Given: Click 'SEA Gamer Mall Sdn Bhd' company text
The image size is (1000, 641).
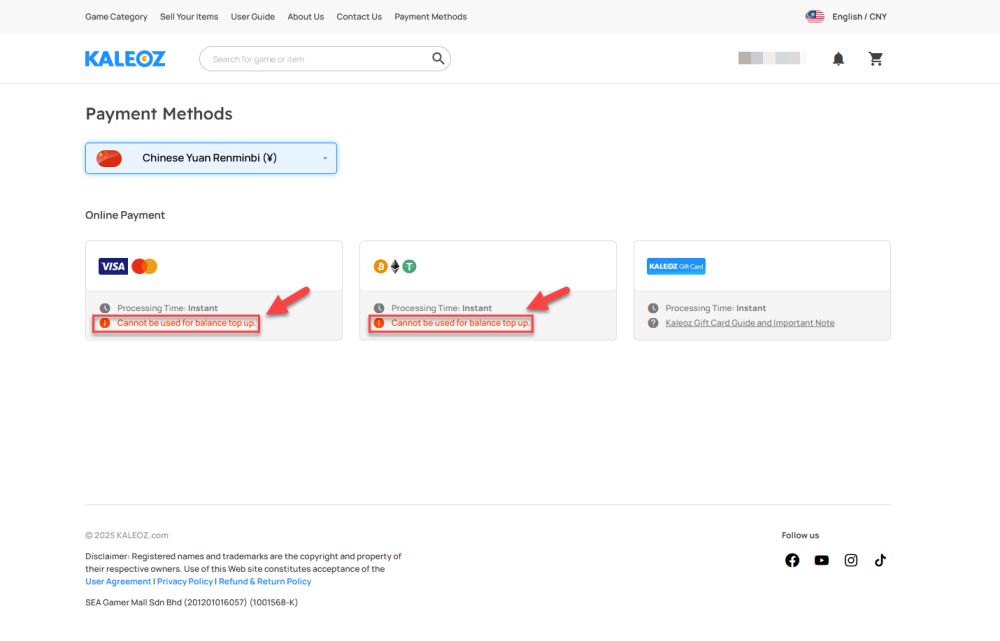Looking at the screenshot, I should [191, 602].
